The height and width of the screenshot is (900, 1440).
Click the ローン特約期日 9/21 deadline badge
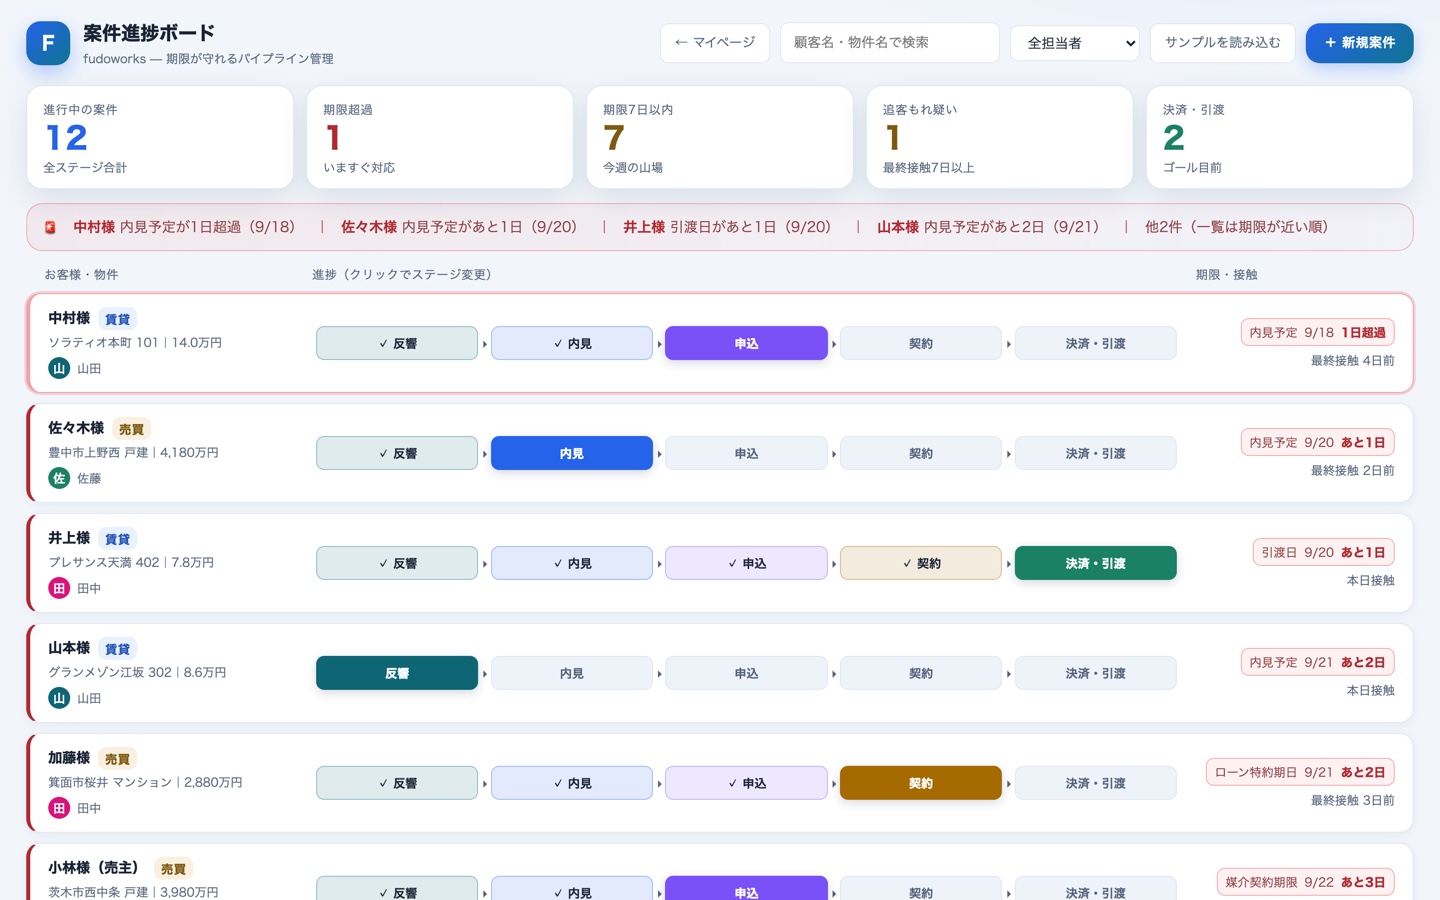click(1300, 772)
